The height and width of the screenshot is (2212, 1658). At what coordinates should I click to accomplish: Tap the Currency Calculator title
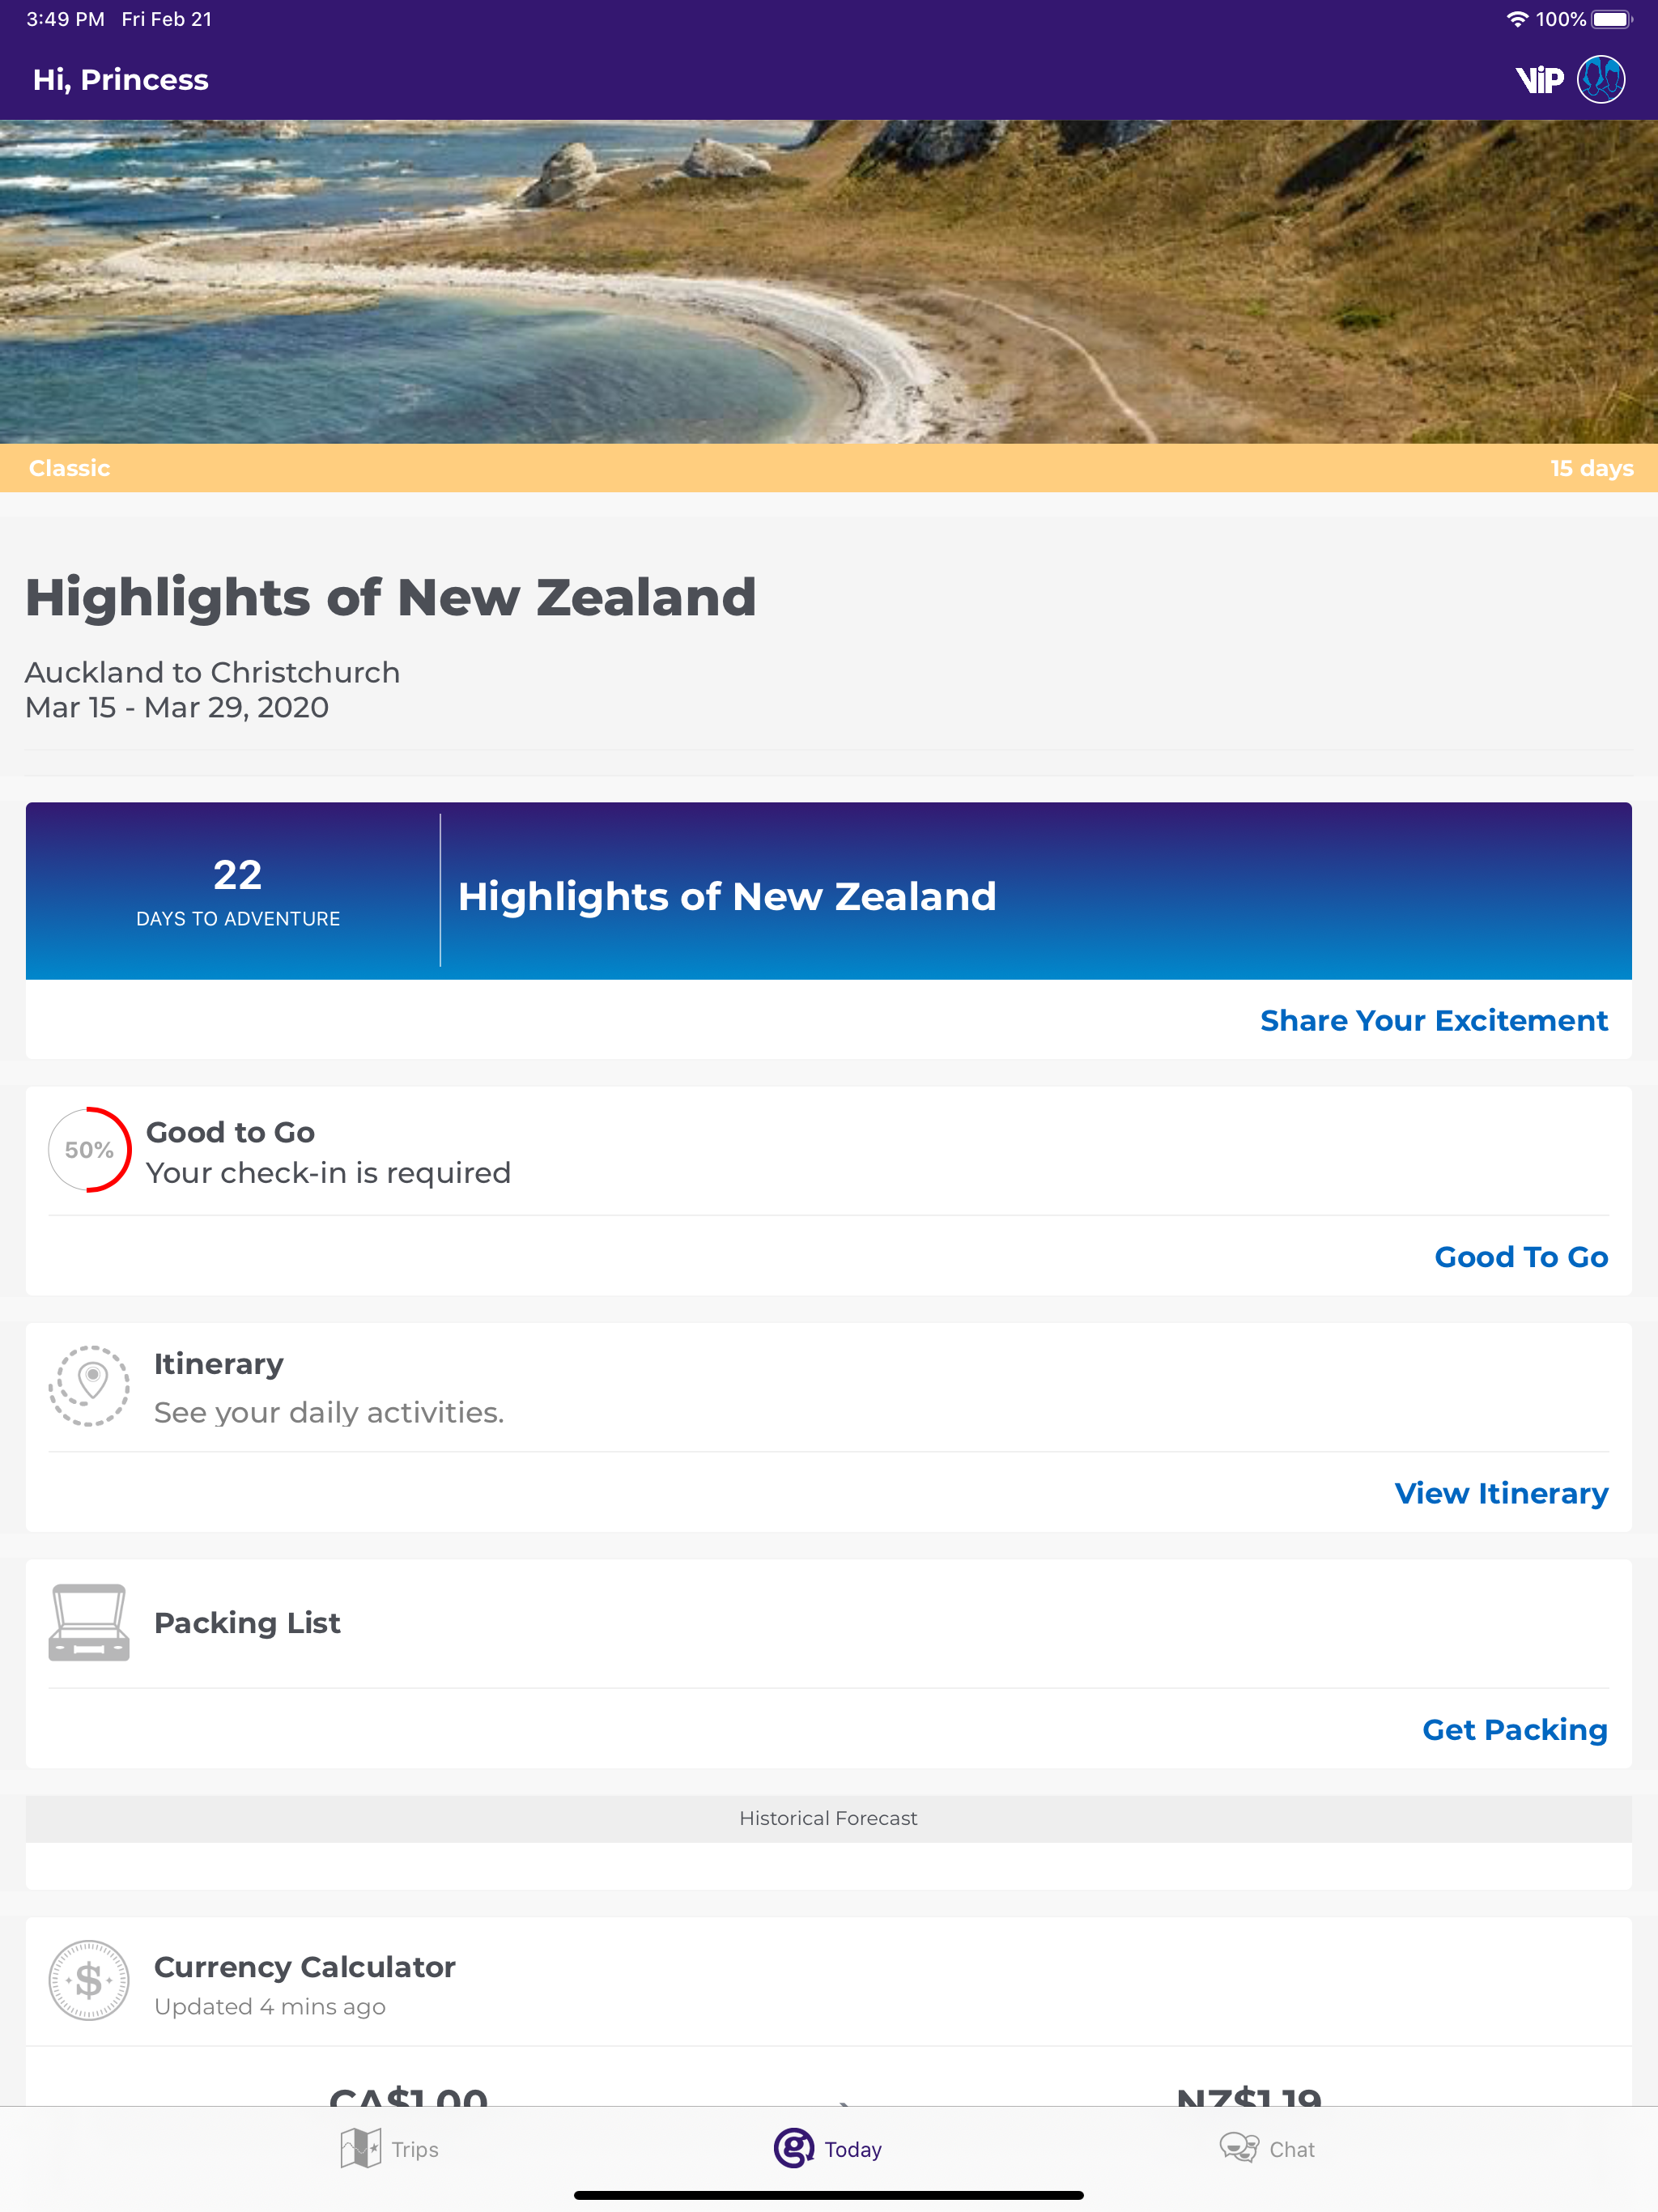304,1967
